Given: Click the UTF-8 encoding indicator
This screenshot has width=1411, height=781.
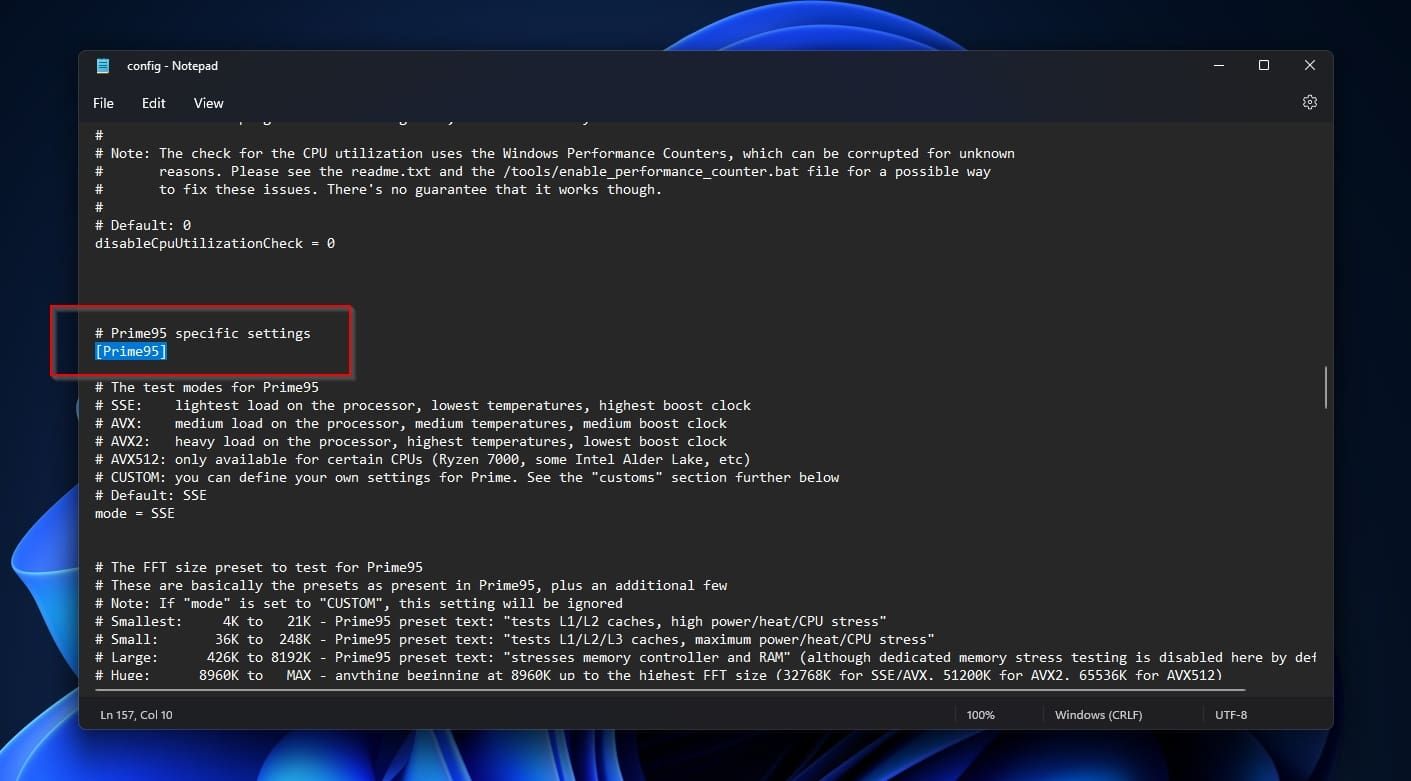Looking at the screenshot, I should (1231, 715).
